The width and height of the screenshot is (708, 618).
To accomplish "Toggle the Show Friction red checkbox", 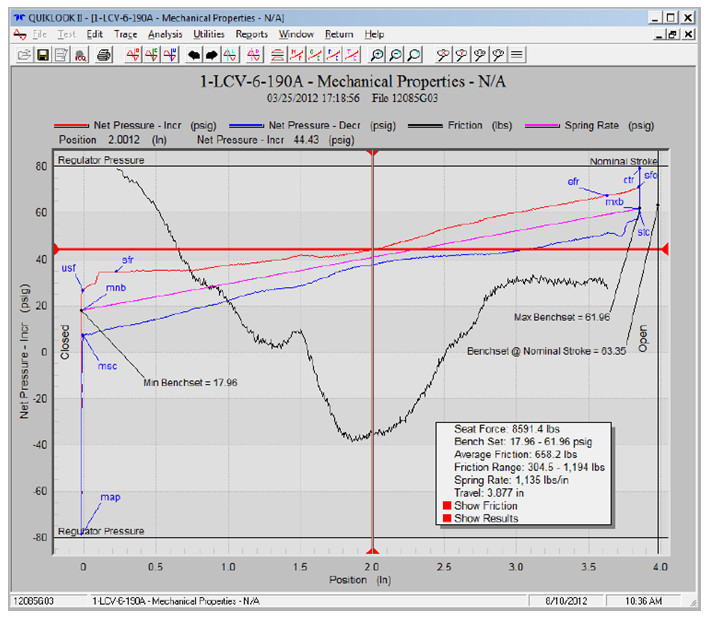I will [x=446, y=506].
